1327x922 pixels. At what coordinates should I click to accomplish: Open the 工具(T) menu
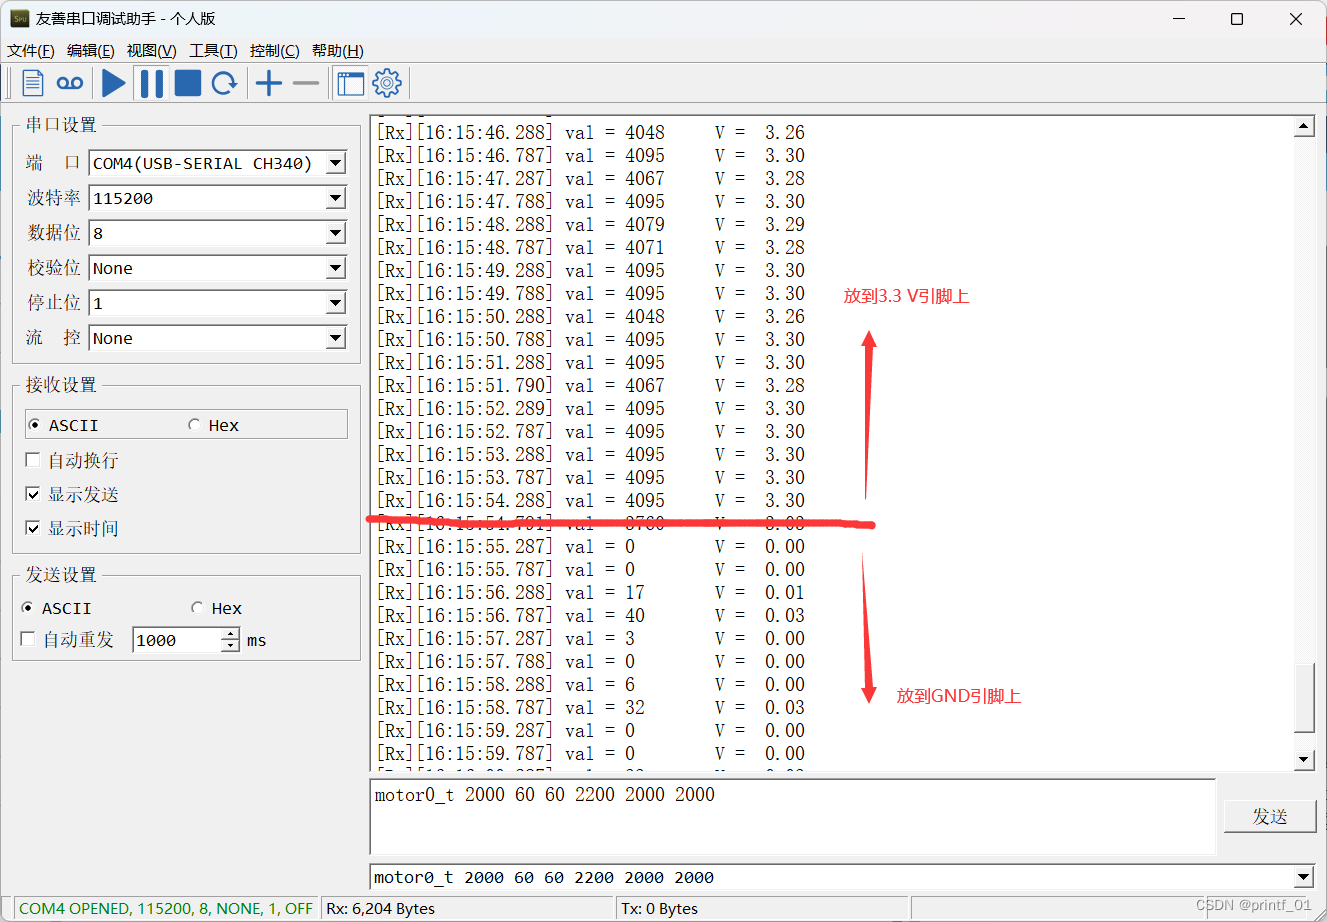214,51
